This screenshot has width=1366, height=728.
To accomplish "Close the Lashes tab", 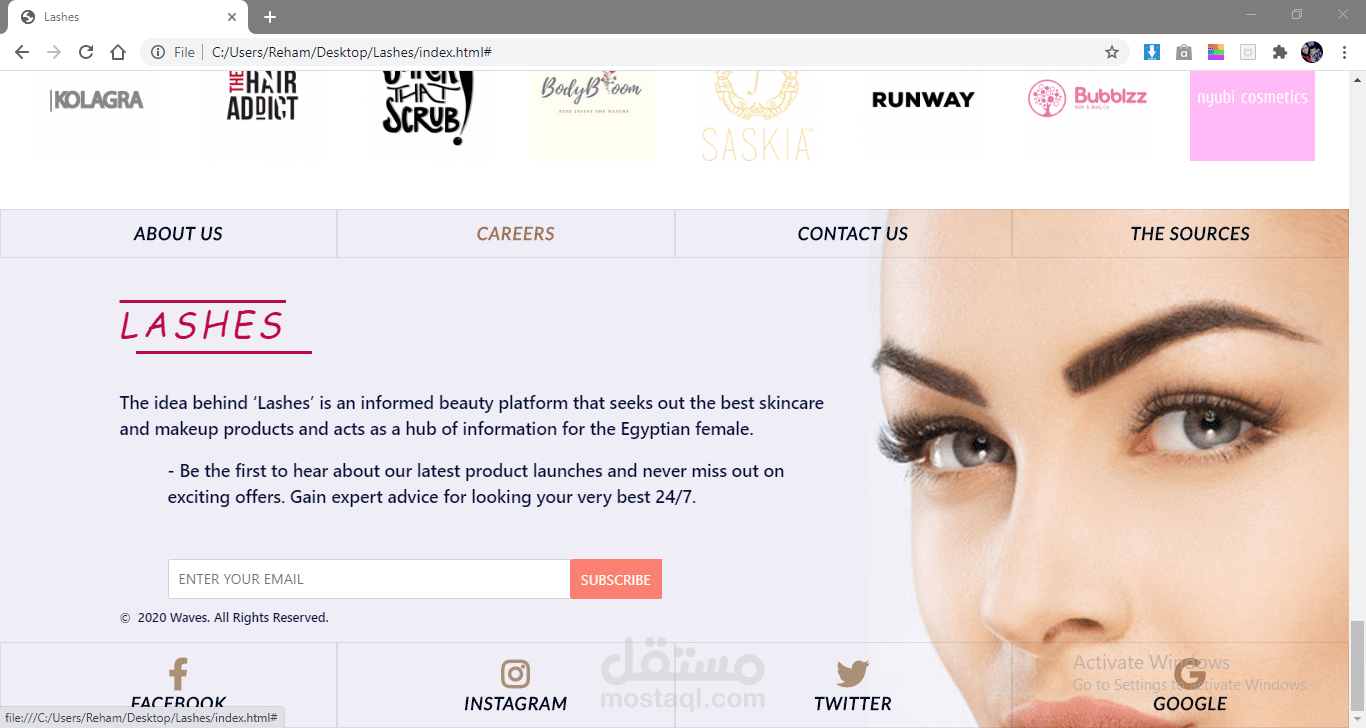I will coord(232,17).
